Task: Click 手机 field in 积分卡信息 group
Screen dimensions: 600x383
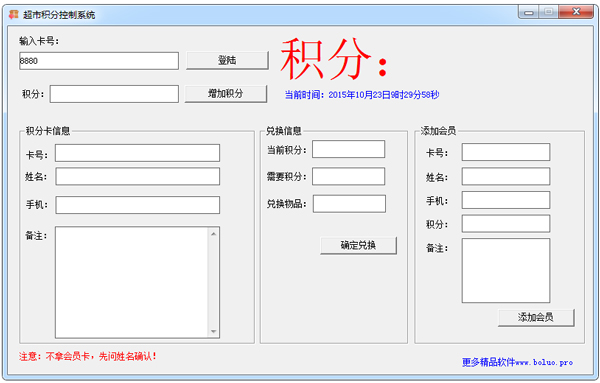Action: tap(137, 205)
